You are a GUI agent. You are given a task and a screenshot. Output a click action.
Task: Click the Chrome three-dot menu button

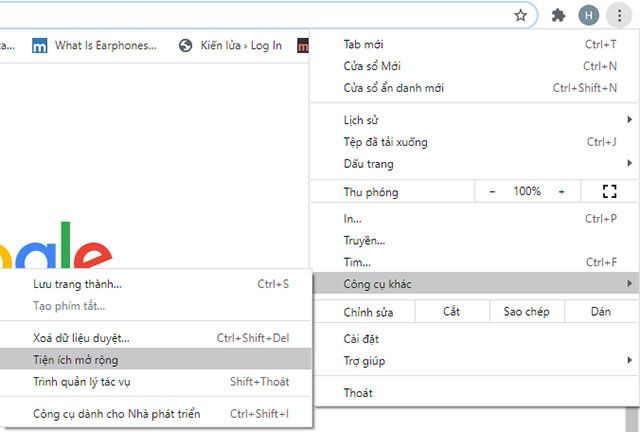619,16
